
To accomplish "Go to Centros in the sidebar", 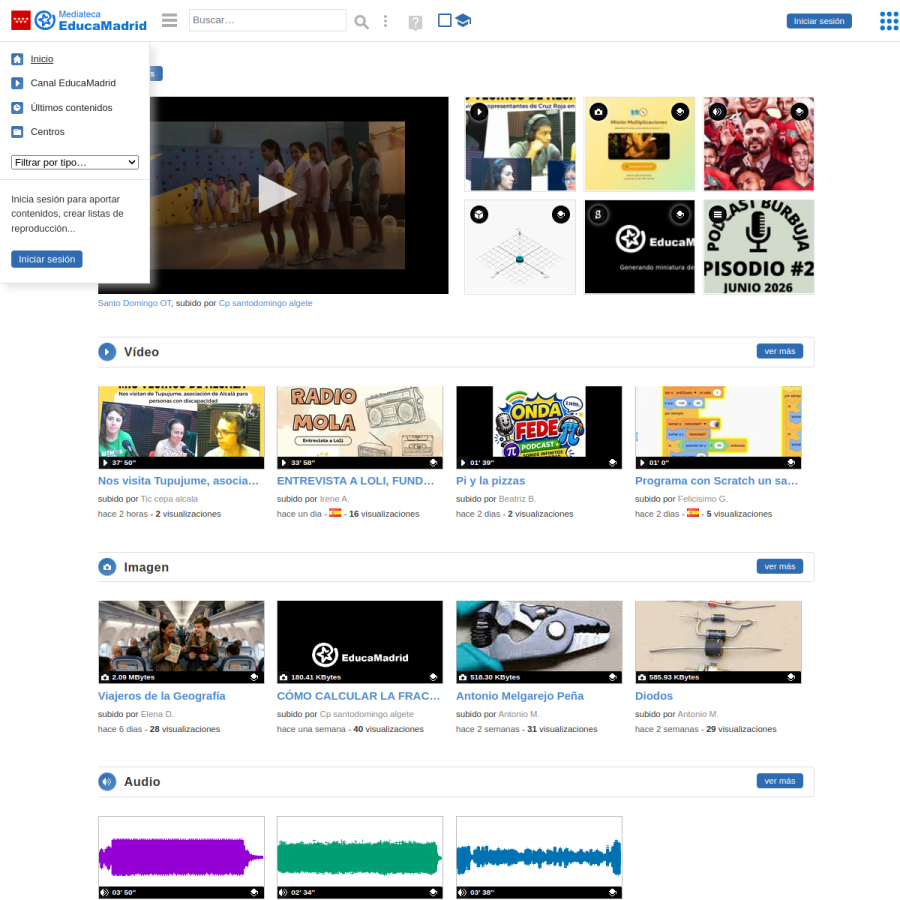I will click(x=47, y=132).
